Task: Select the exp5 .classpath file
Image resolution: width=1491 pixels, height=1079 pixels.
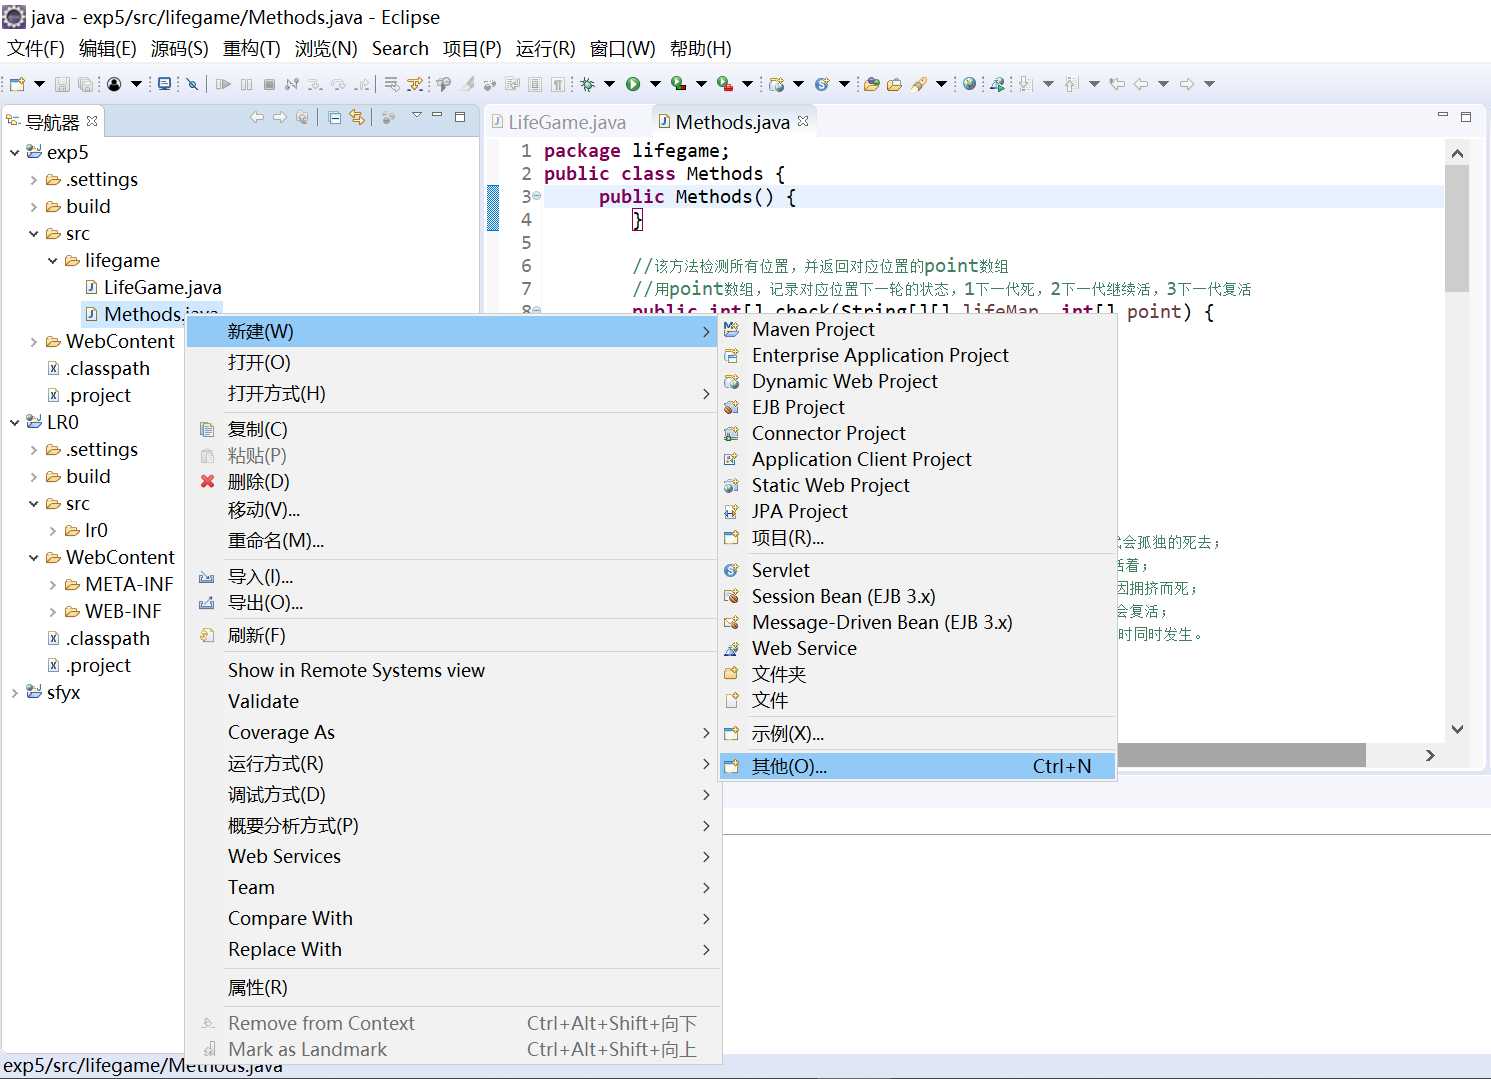Action: (x=107, y=369)
